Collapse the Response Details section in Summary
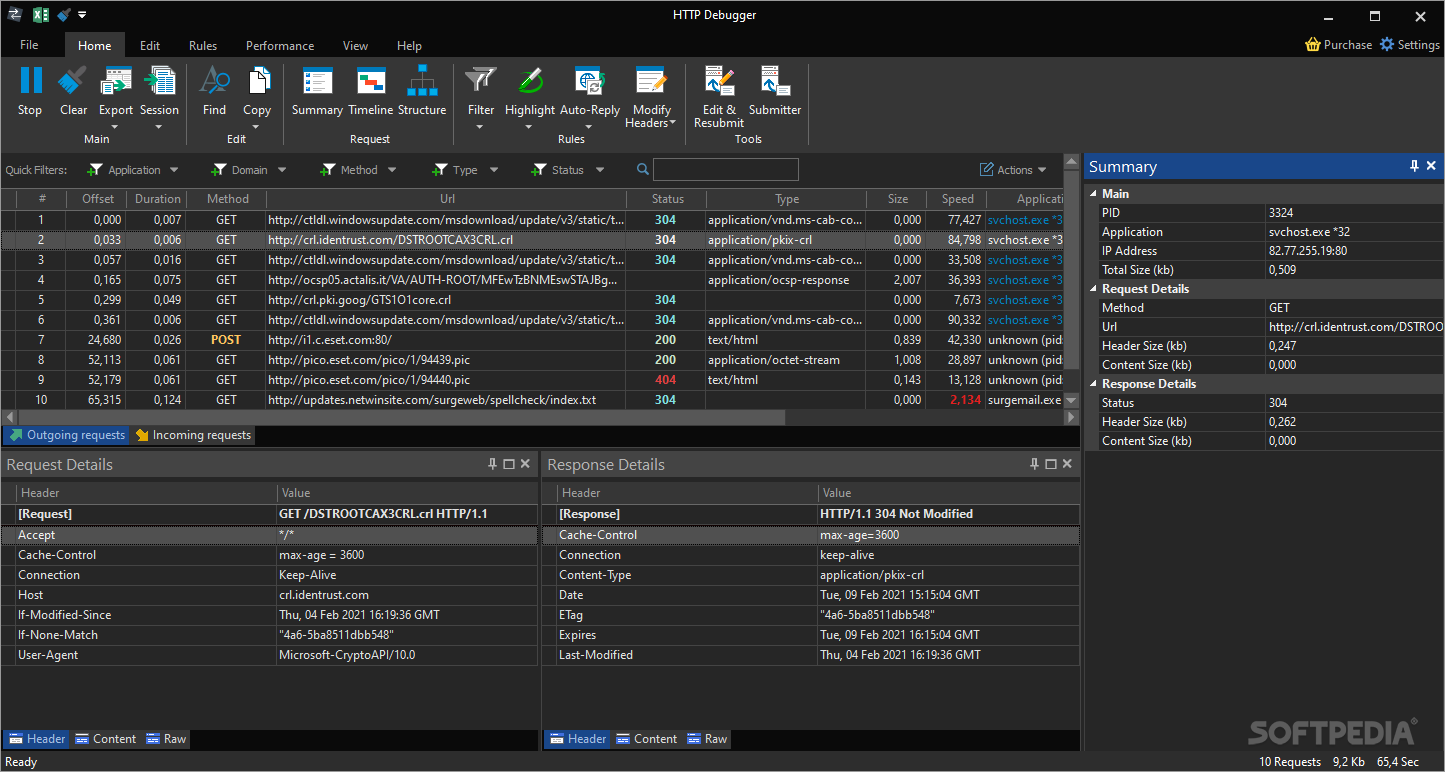This screenshot has height=772, width=1445. 1093,384
